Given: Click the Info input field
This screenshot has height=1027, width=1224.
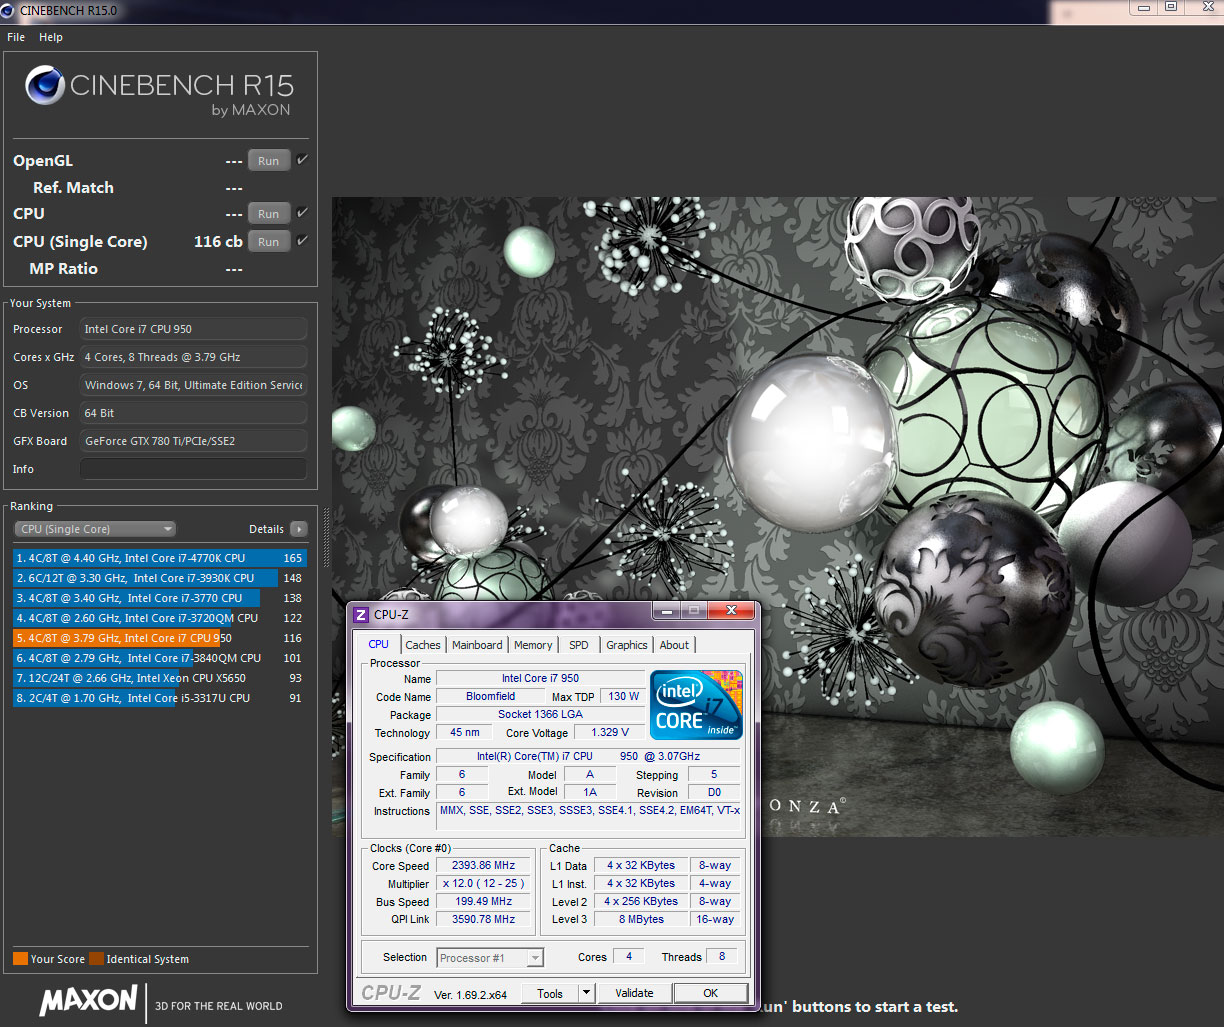Looking at the screenshot, I should click(x=193, y=469).
